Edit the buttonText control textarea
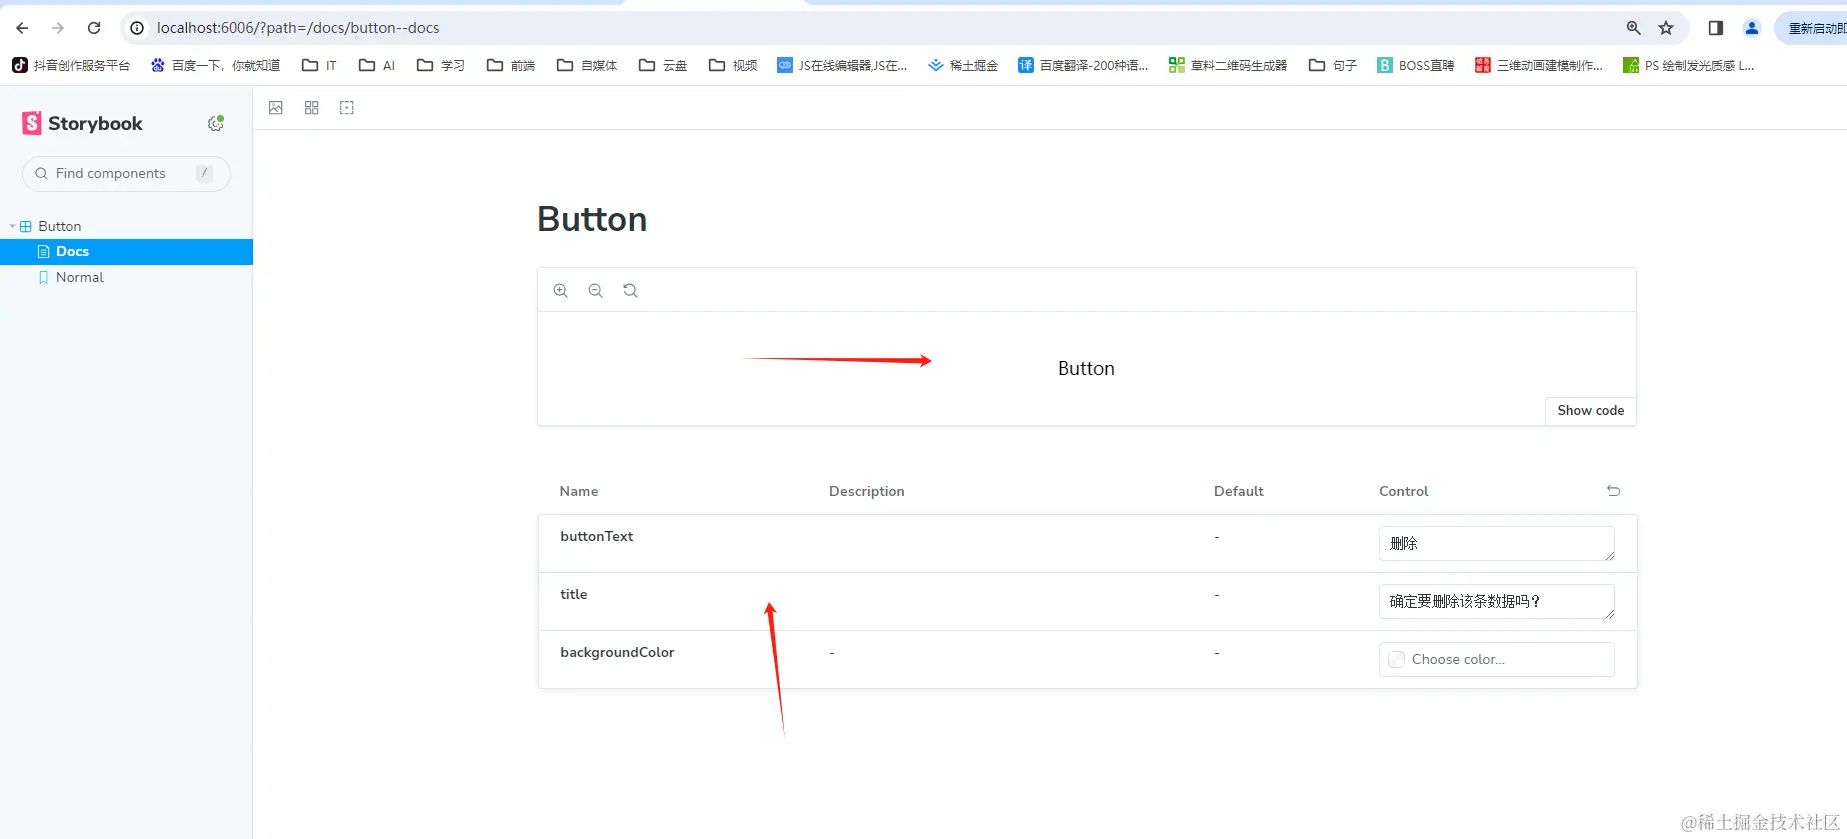The image size is (1847, 839). tap(1496, 544)
